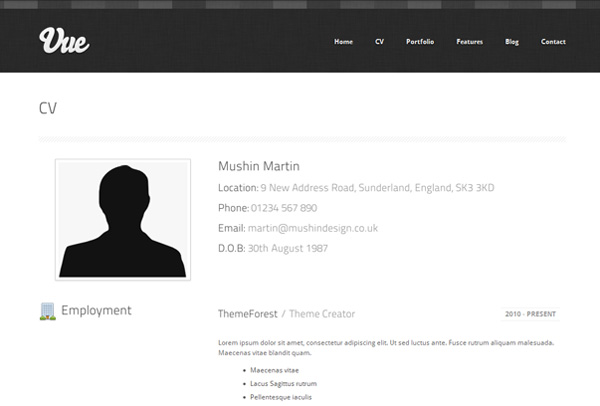Viewport: 600px width, 406px height.
Task: Open the Portfolio page
Action: 420,42
